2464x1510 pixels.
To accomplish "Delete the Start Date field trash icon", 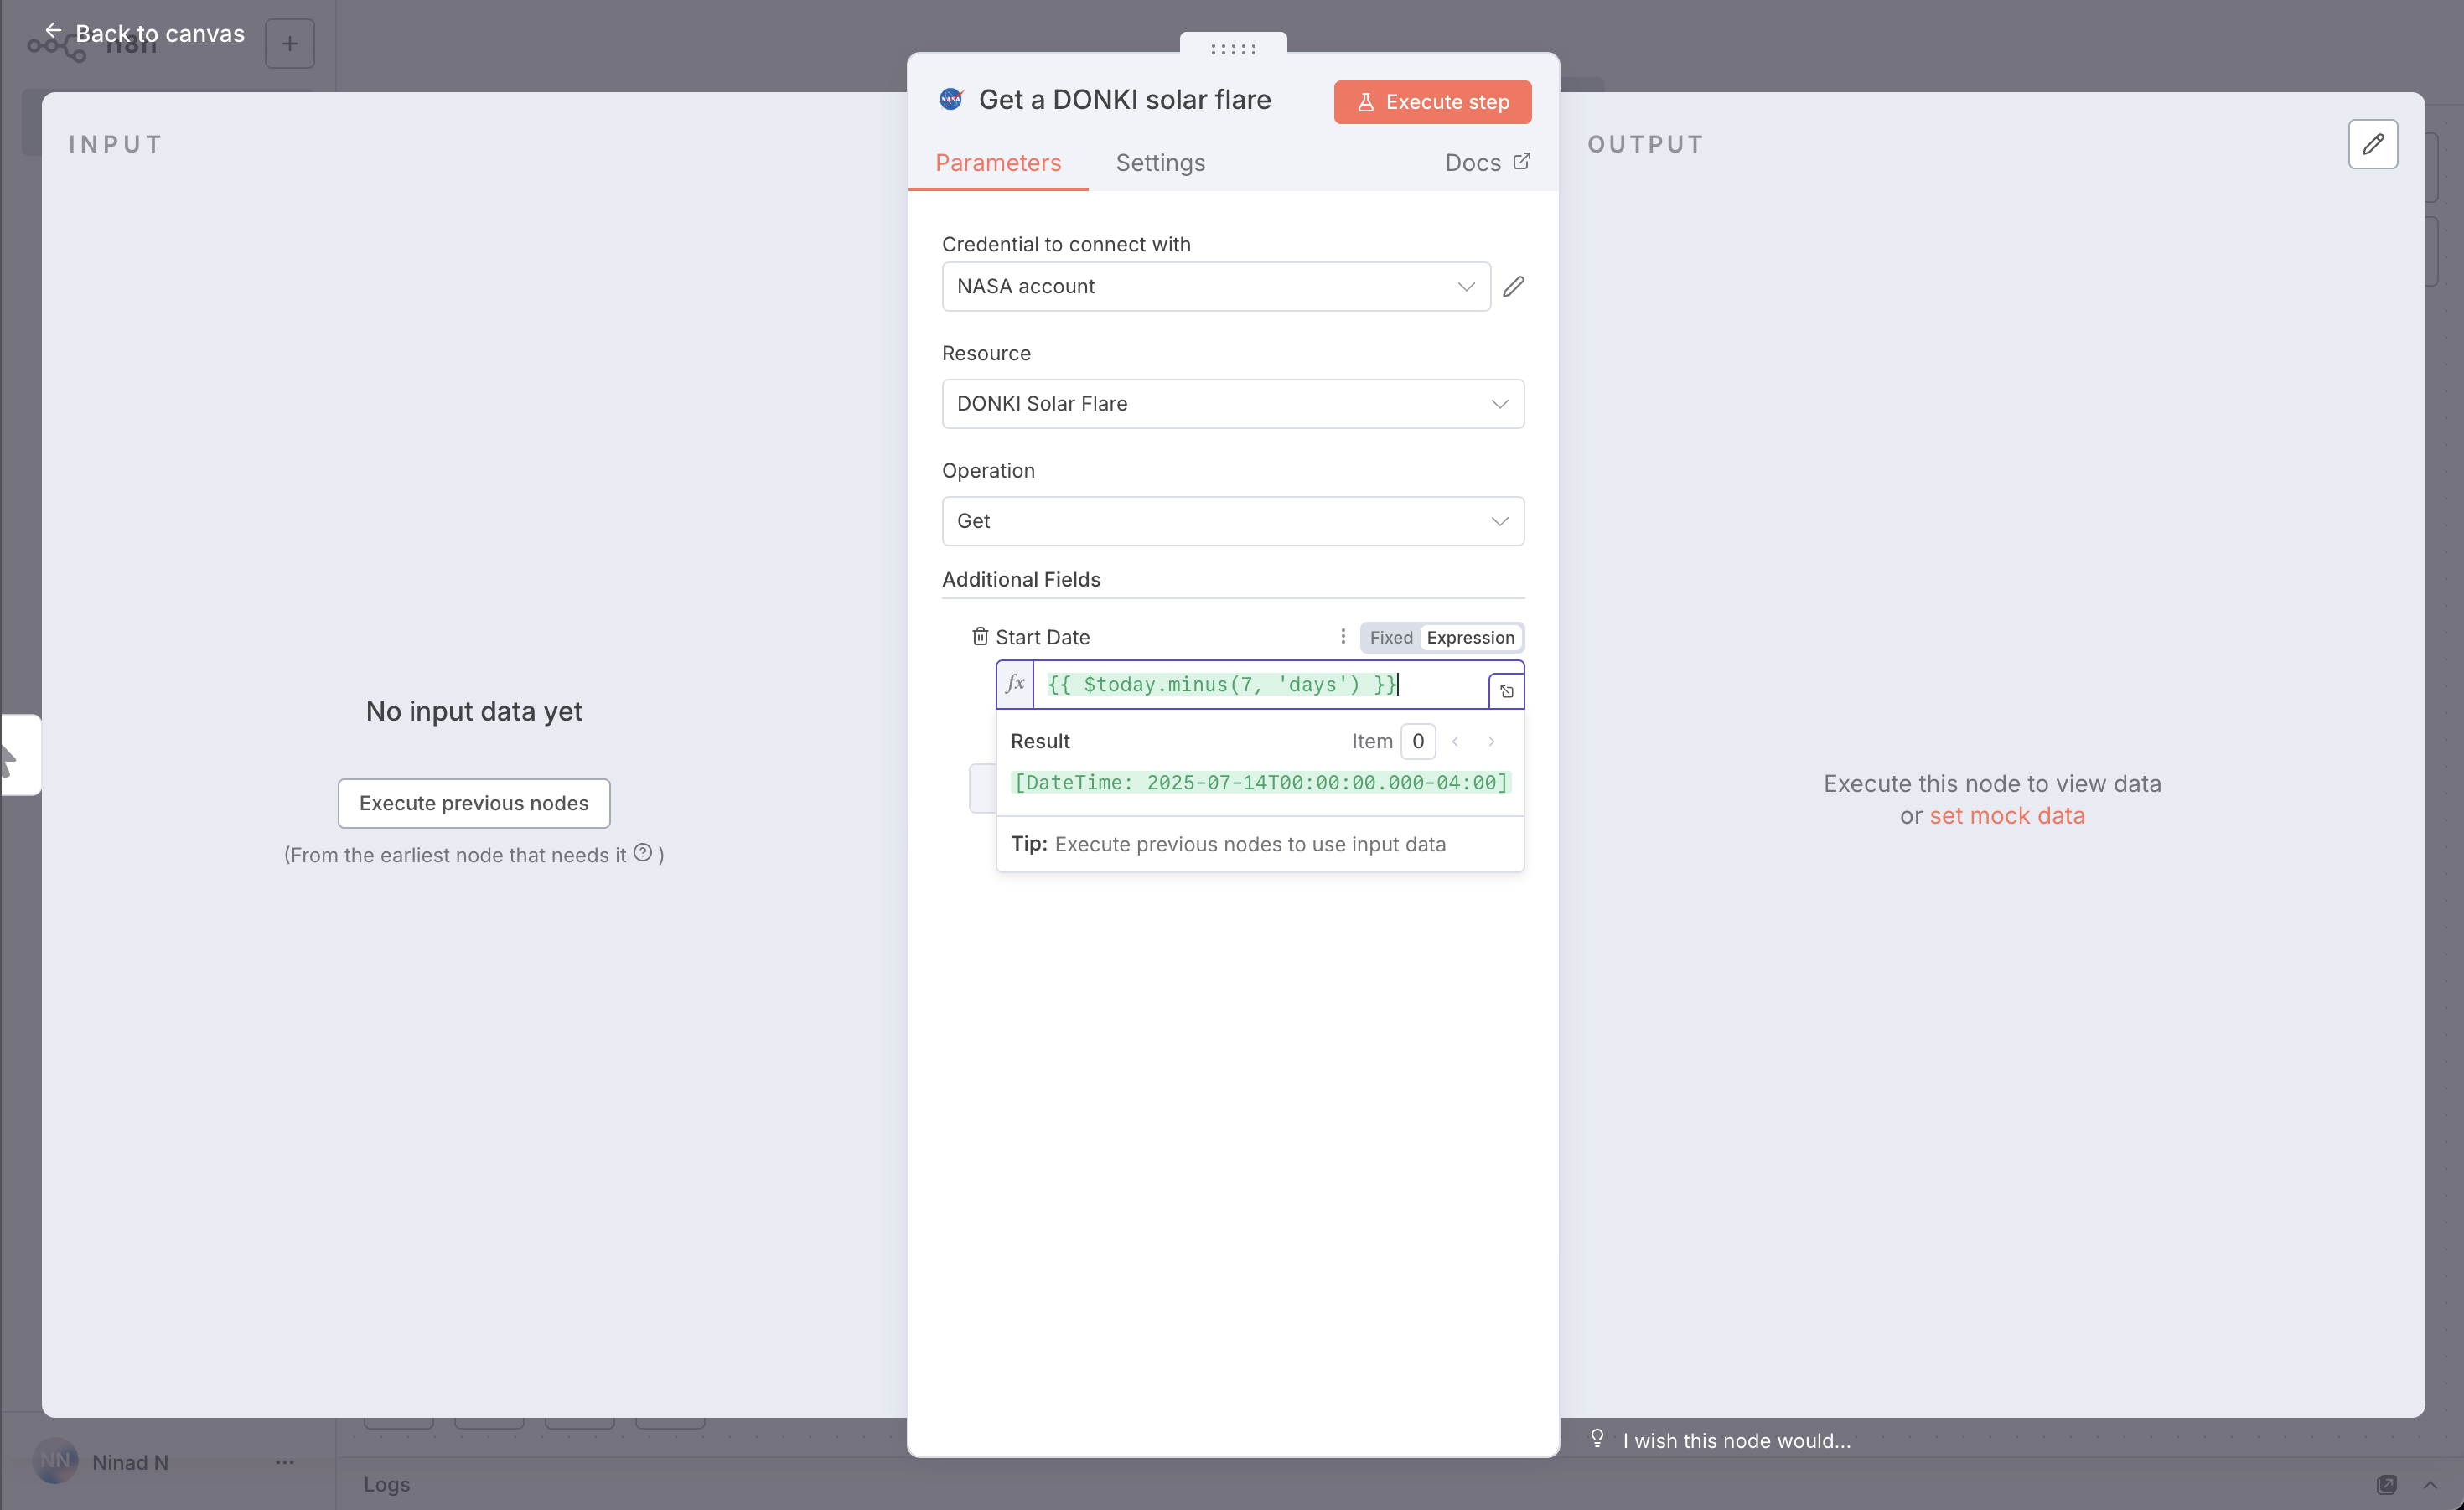I will pyautogui.click(x=980, y=637).
